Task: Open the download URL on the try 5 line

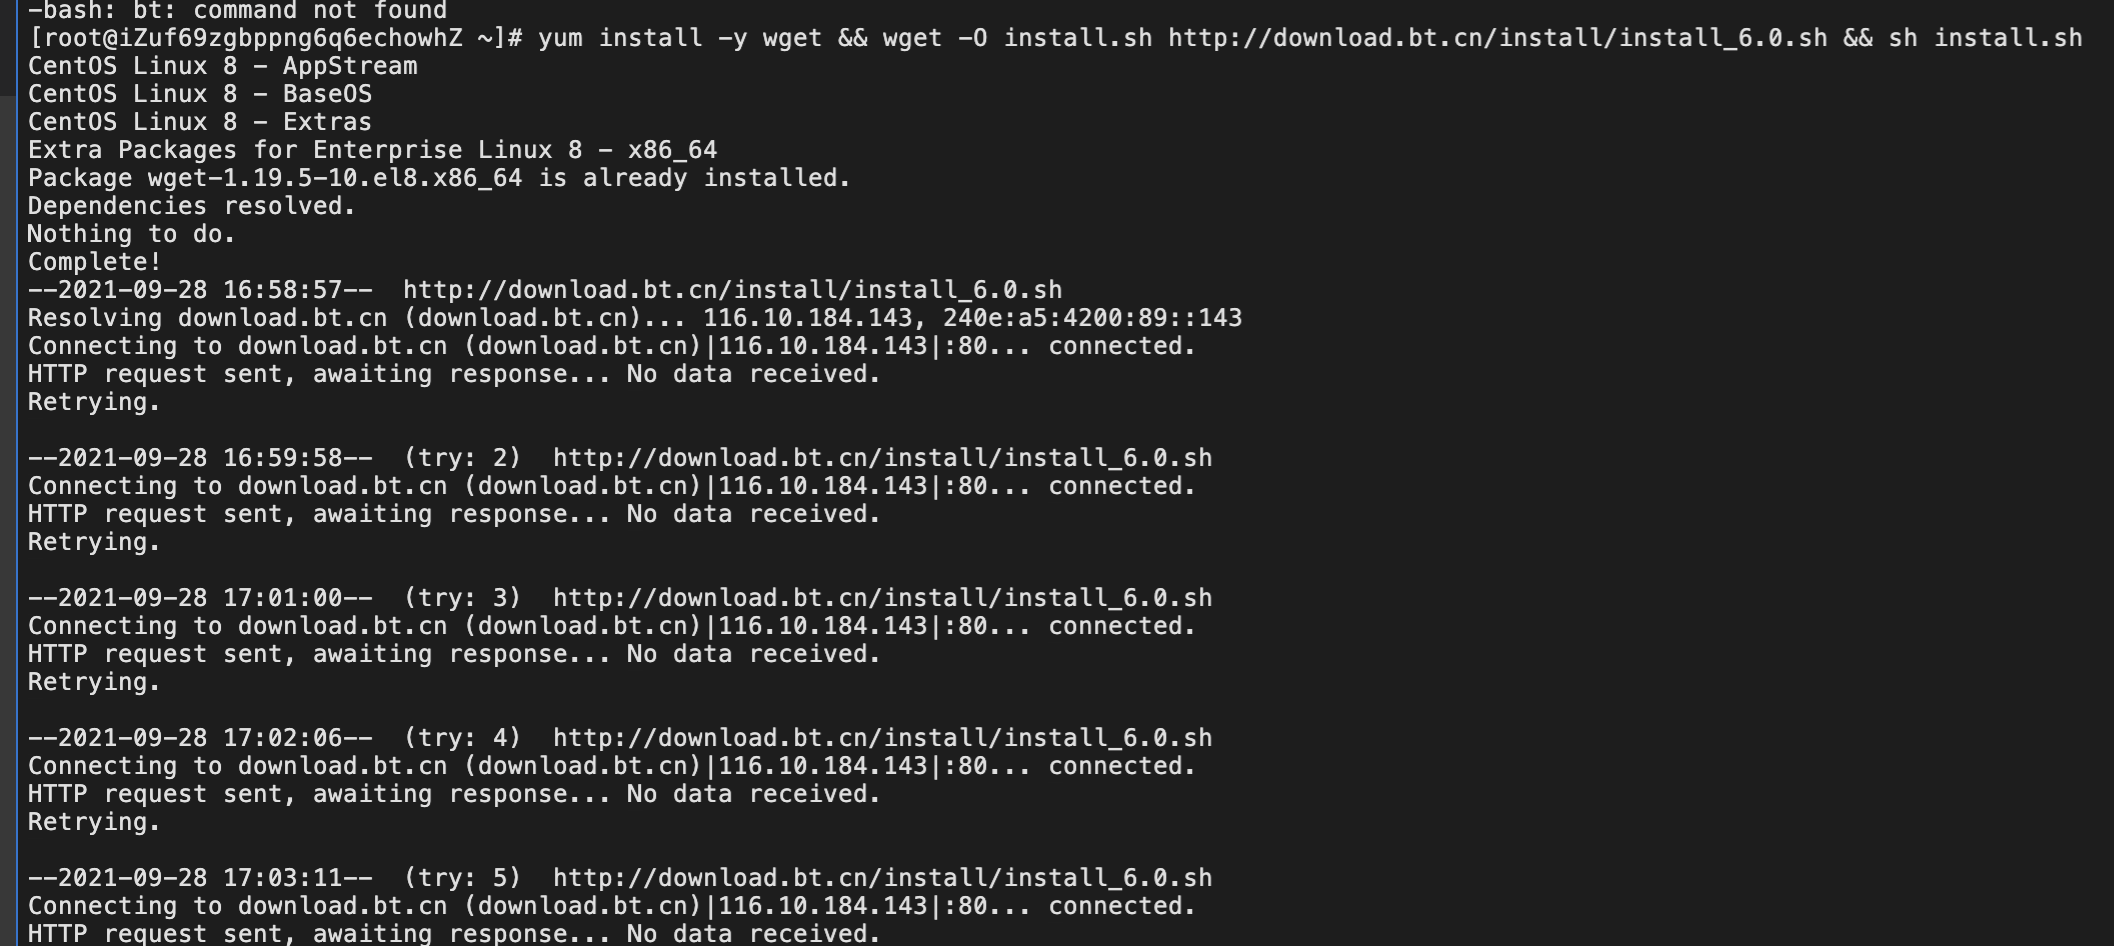Action: point(882,878)
